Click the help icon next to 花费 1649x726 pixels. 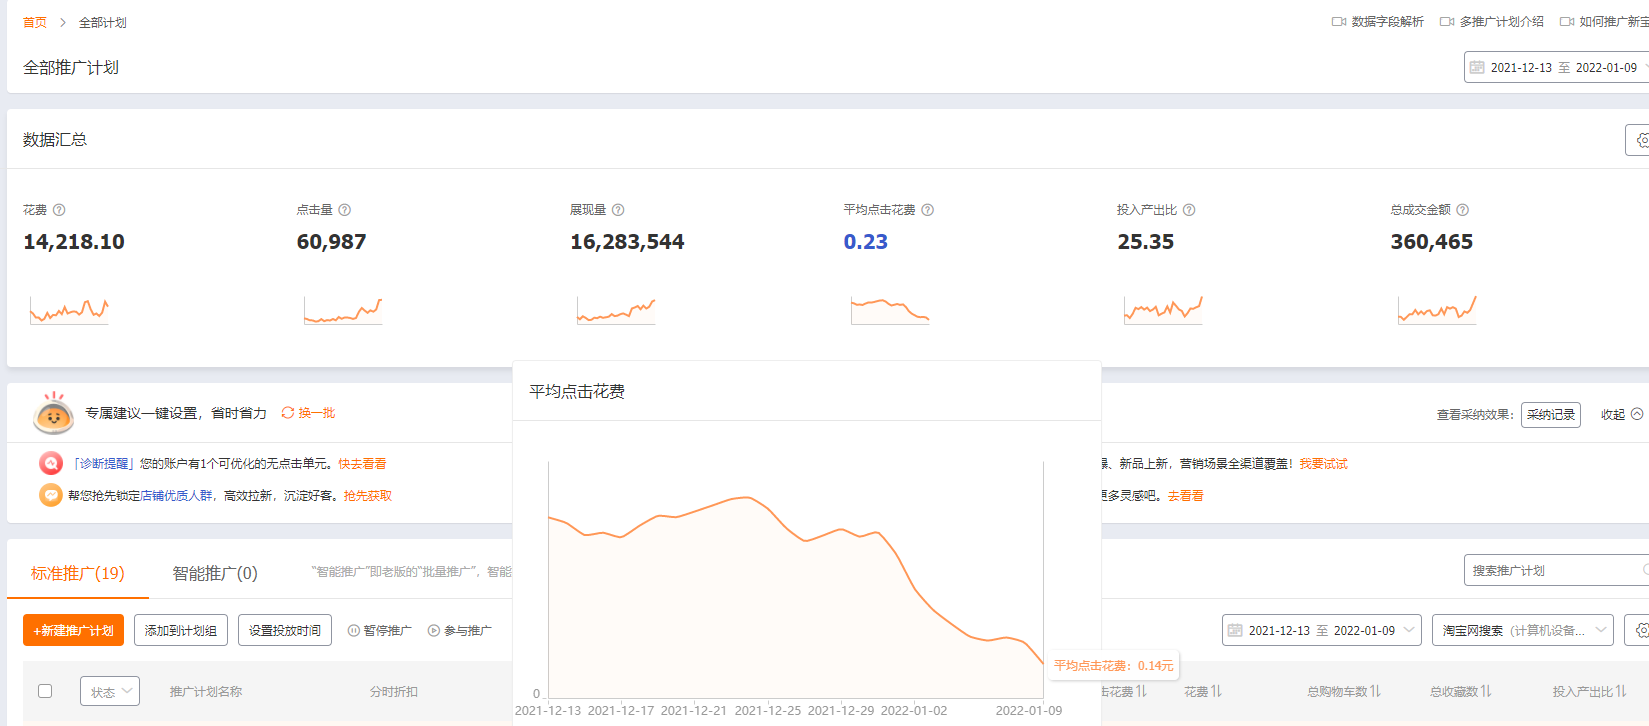point(59,210)
